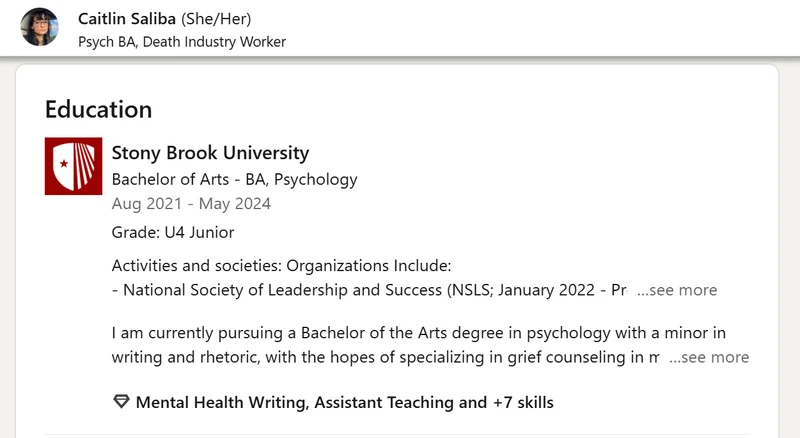The height and width of the screenshot is (438, 800).
Task: Expand activities and societies with see more
Action: pyautogui.click(x=677, y=290)
